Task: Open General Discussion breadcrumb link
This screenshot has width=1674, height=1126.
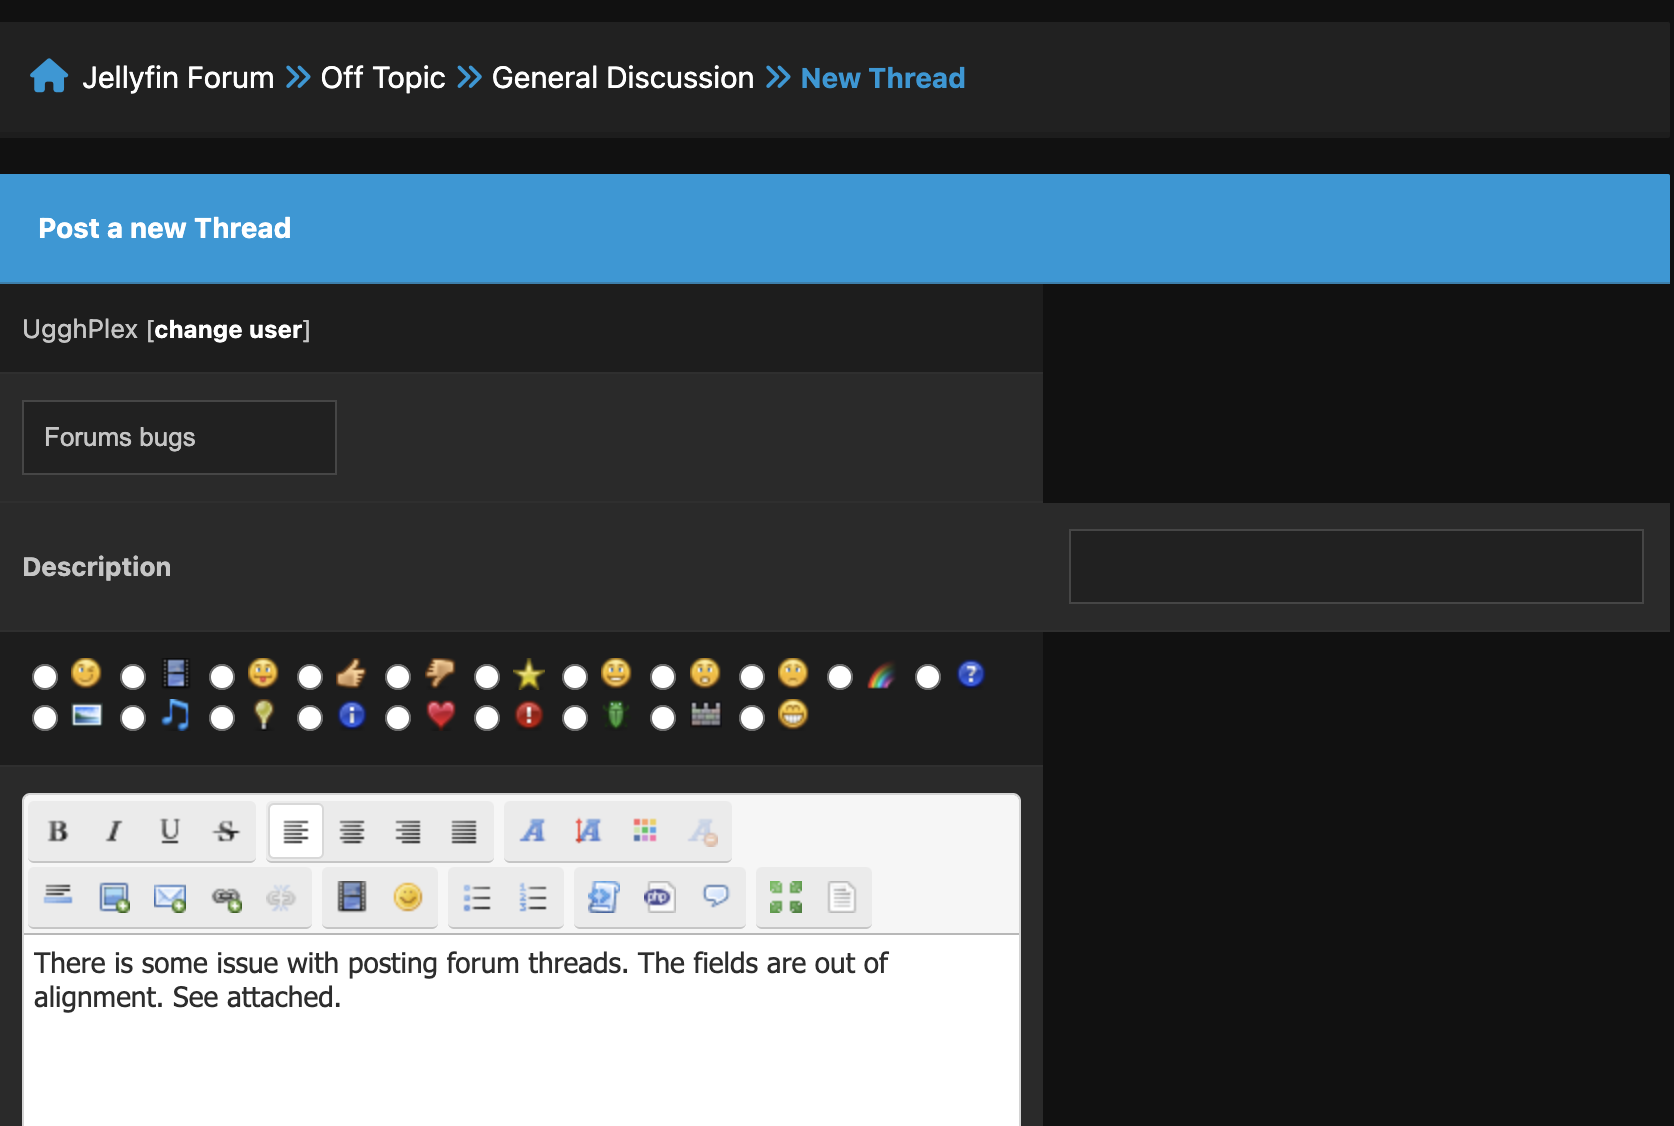Action: (622, 78)
